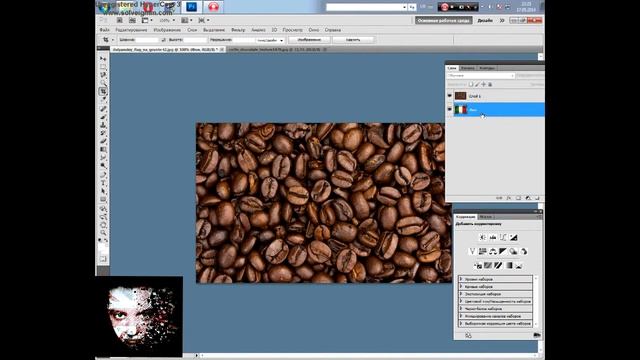Open the Редактирование menu
The height and width of the screenshot is (360, 640).
131,30
